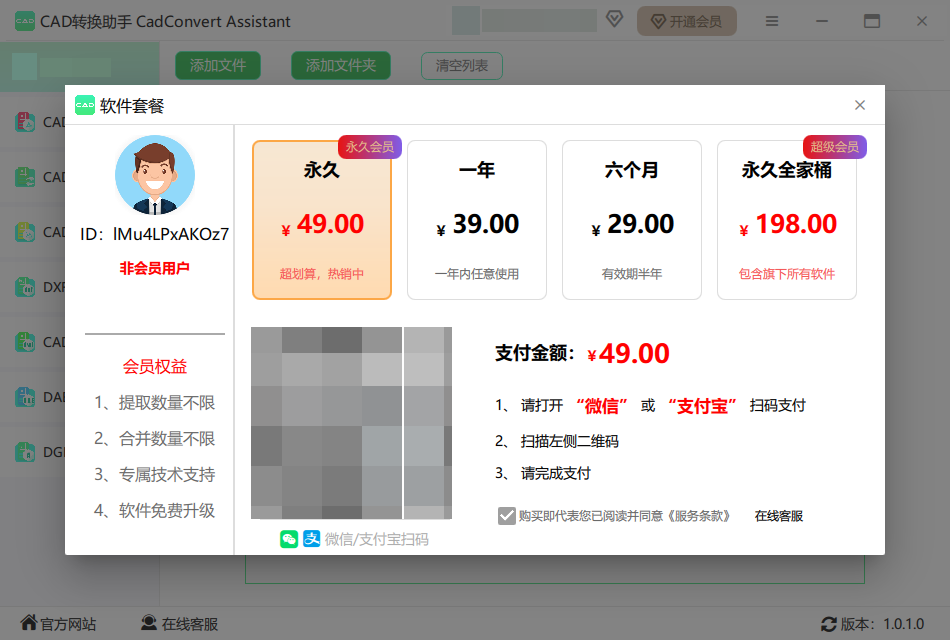The height and width of the screenshot is (640, 950).
Task: Uncheck the 服务条款 agreement checkbox
Action: (507, 516)
